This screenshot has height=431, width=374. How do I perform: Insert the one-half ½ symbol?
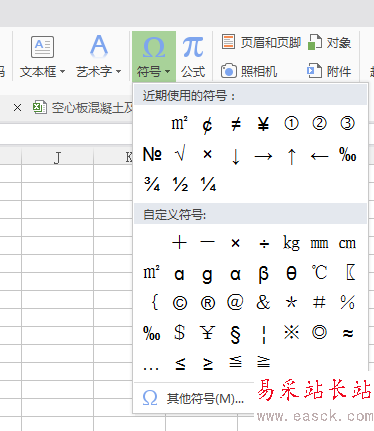[180, 184]
